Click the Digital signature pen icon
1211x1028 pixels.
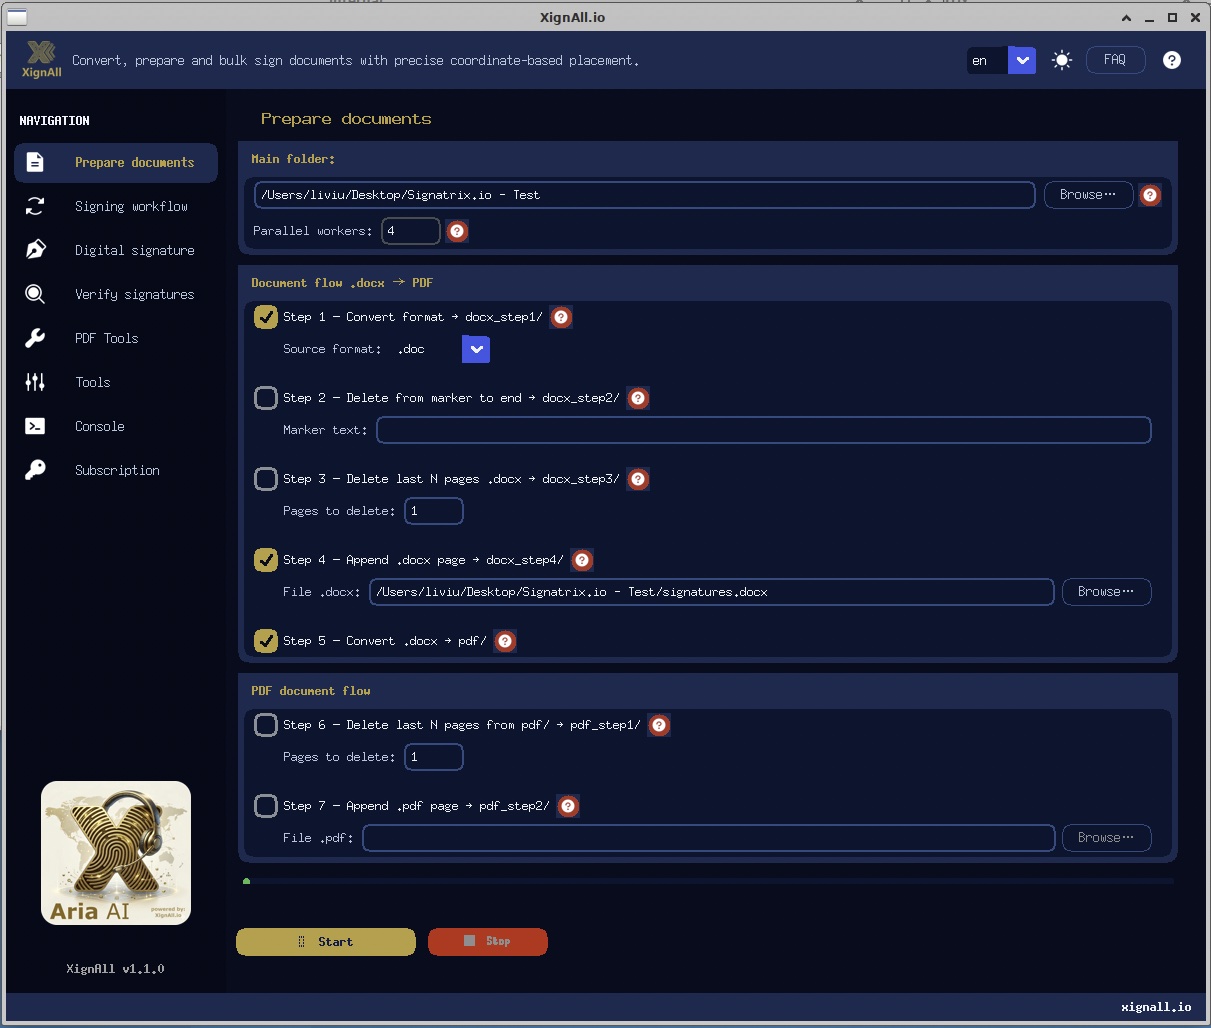[35, 250]
